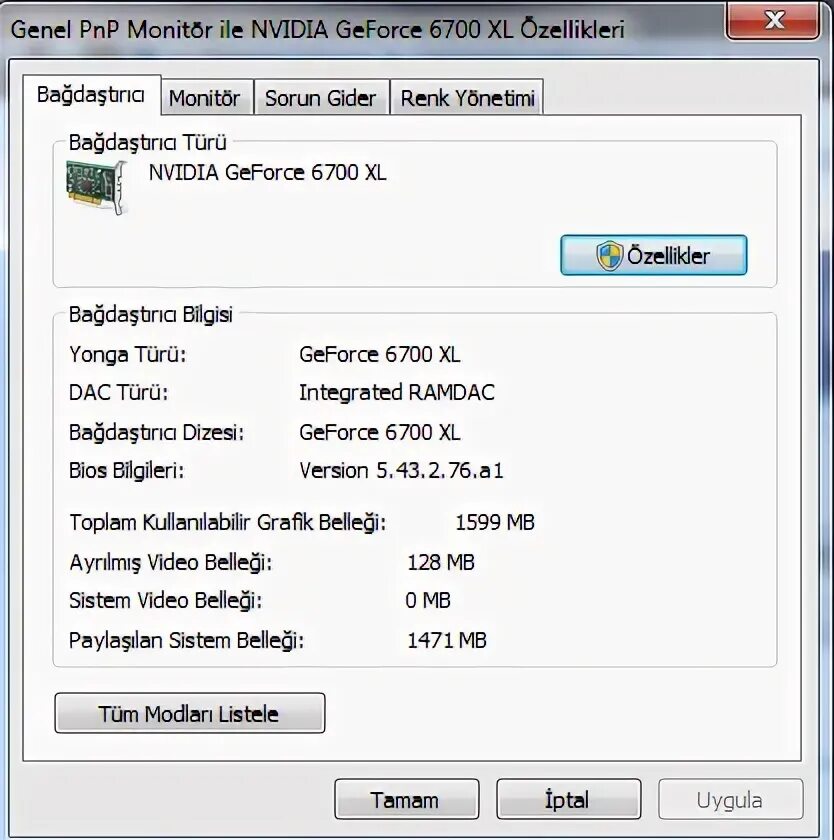Click the 'Yonga Türü:' label
834x840 pixels.
click(127, 355)
